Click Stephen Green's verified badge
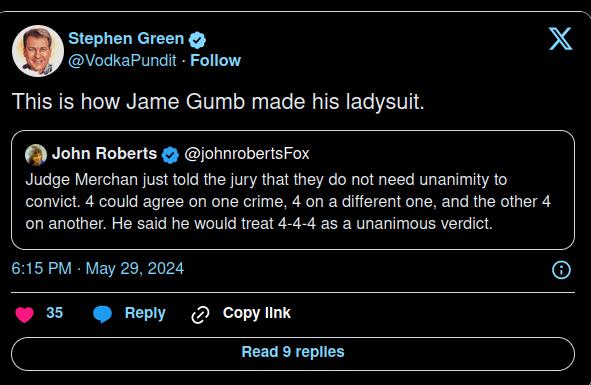 click(197, 40)
